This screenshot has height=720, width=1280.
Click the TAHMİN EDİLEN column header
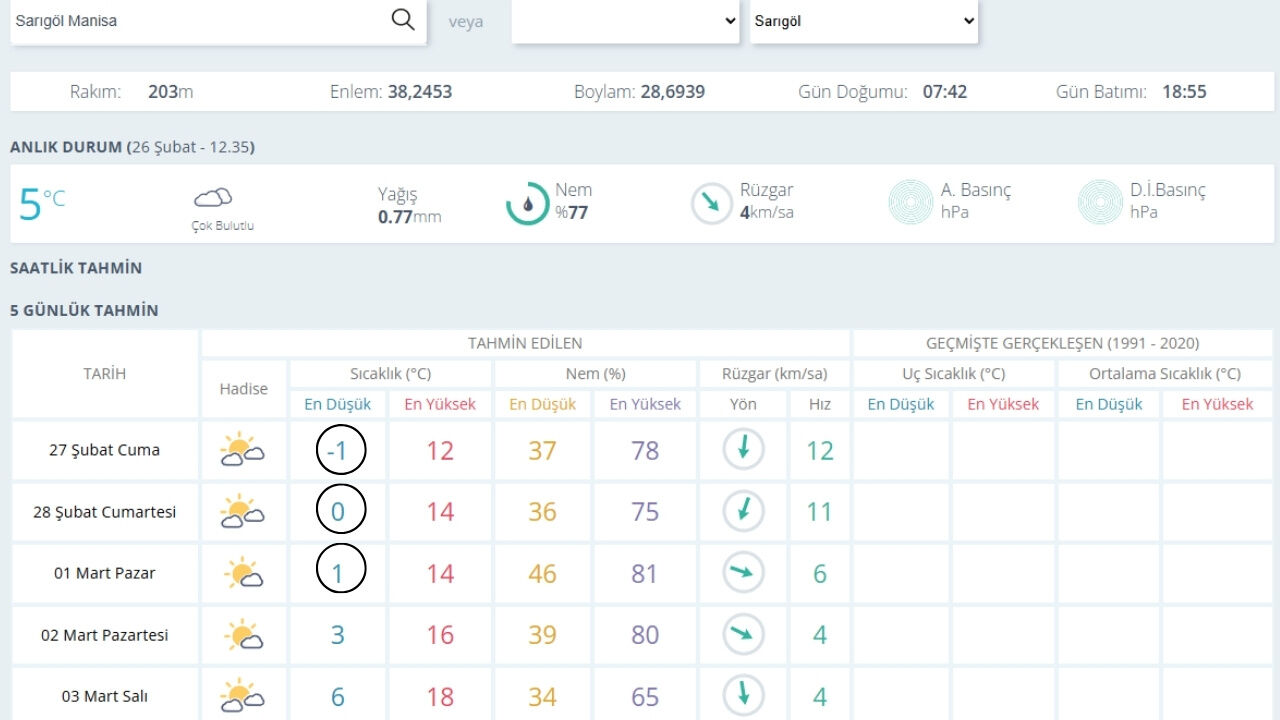[525, 343]
